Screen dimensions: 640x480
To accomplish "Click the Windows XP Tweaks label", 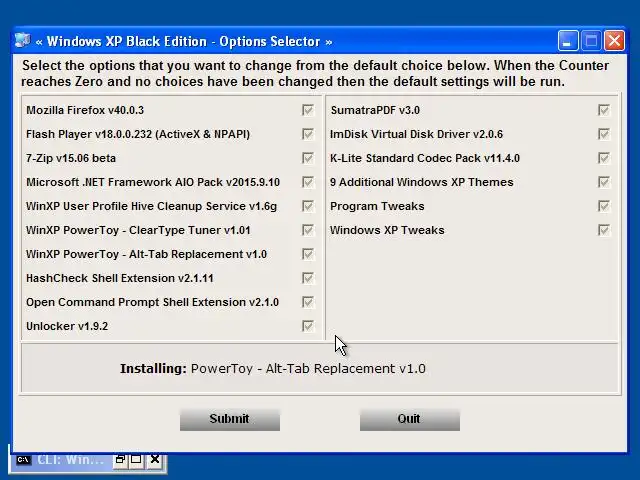I will pyautogui.click(x=387, y=230).
